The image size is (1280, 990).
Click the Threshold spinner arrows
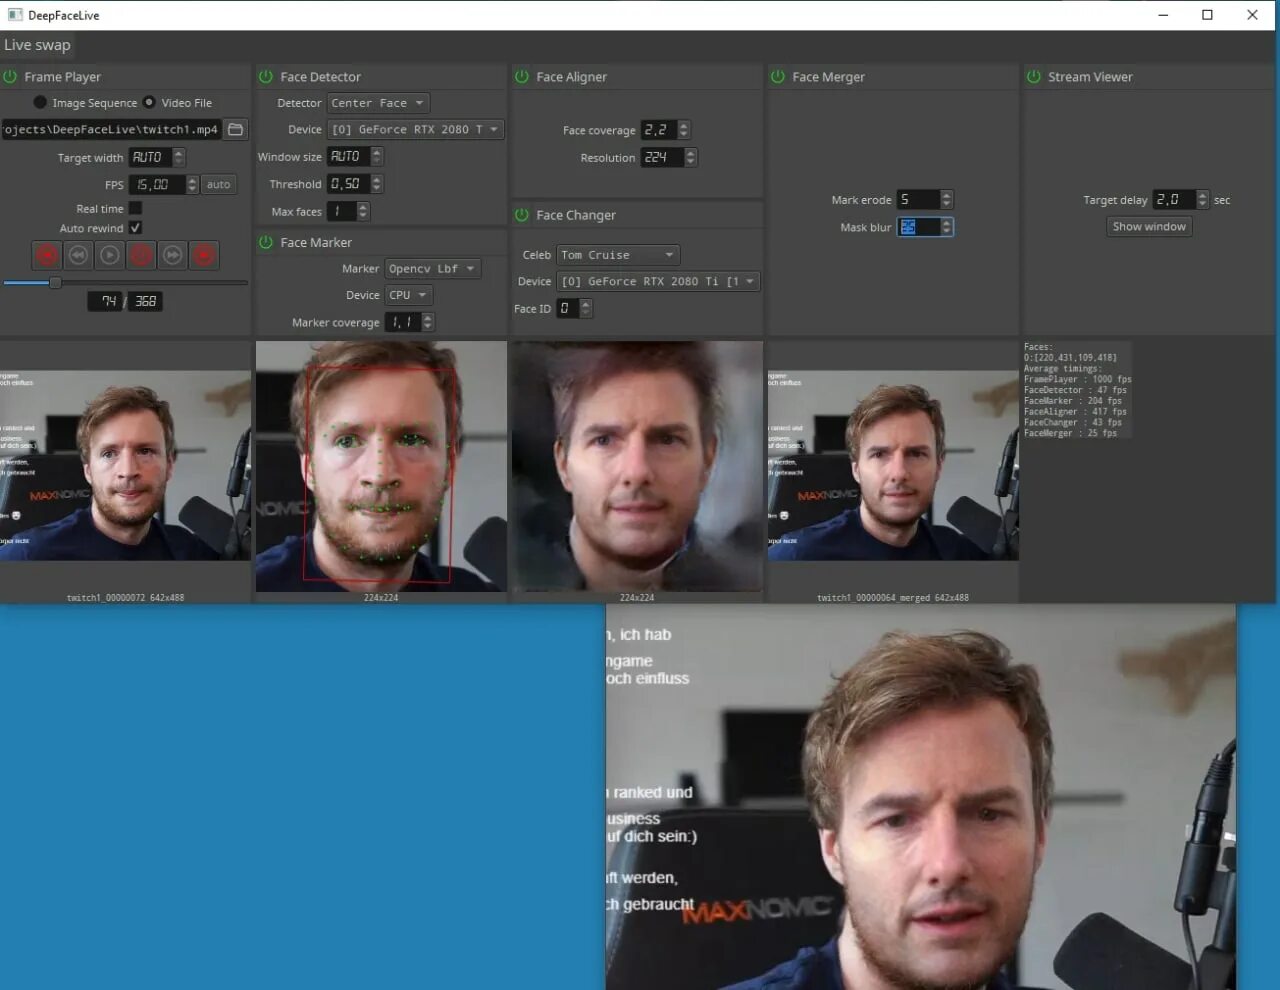[x=377, y=184]
